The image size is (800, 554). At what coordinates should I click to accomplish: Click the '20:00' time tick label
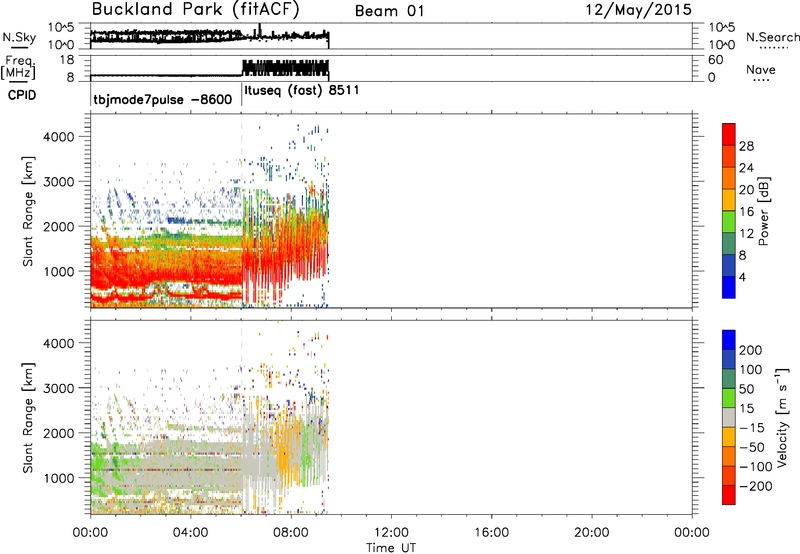(x=591, y=533)
